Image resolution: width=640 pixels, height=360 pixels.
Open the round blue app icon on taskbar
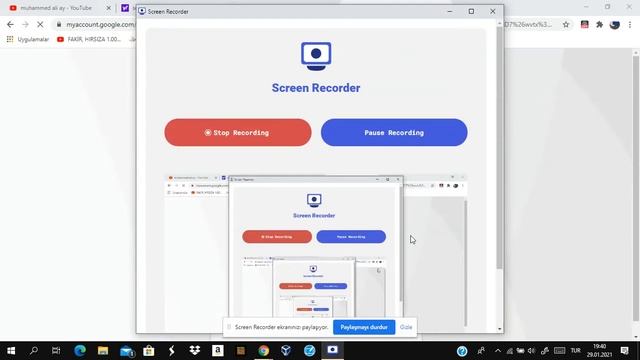click(309, 351)
